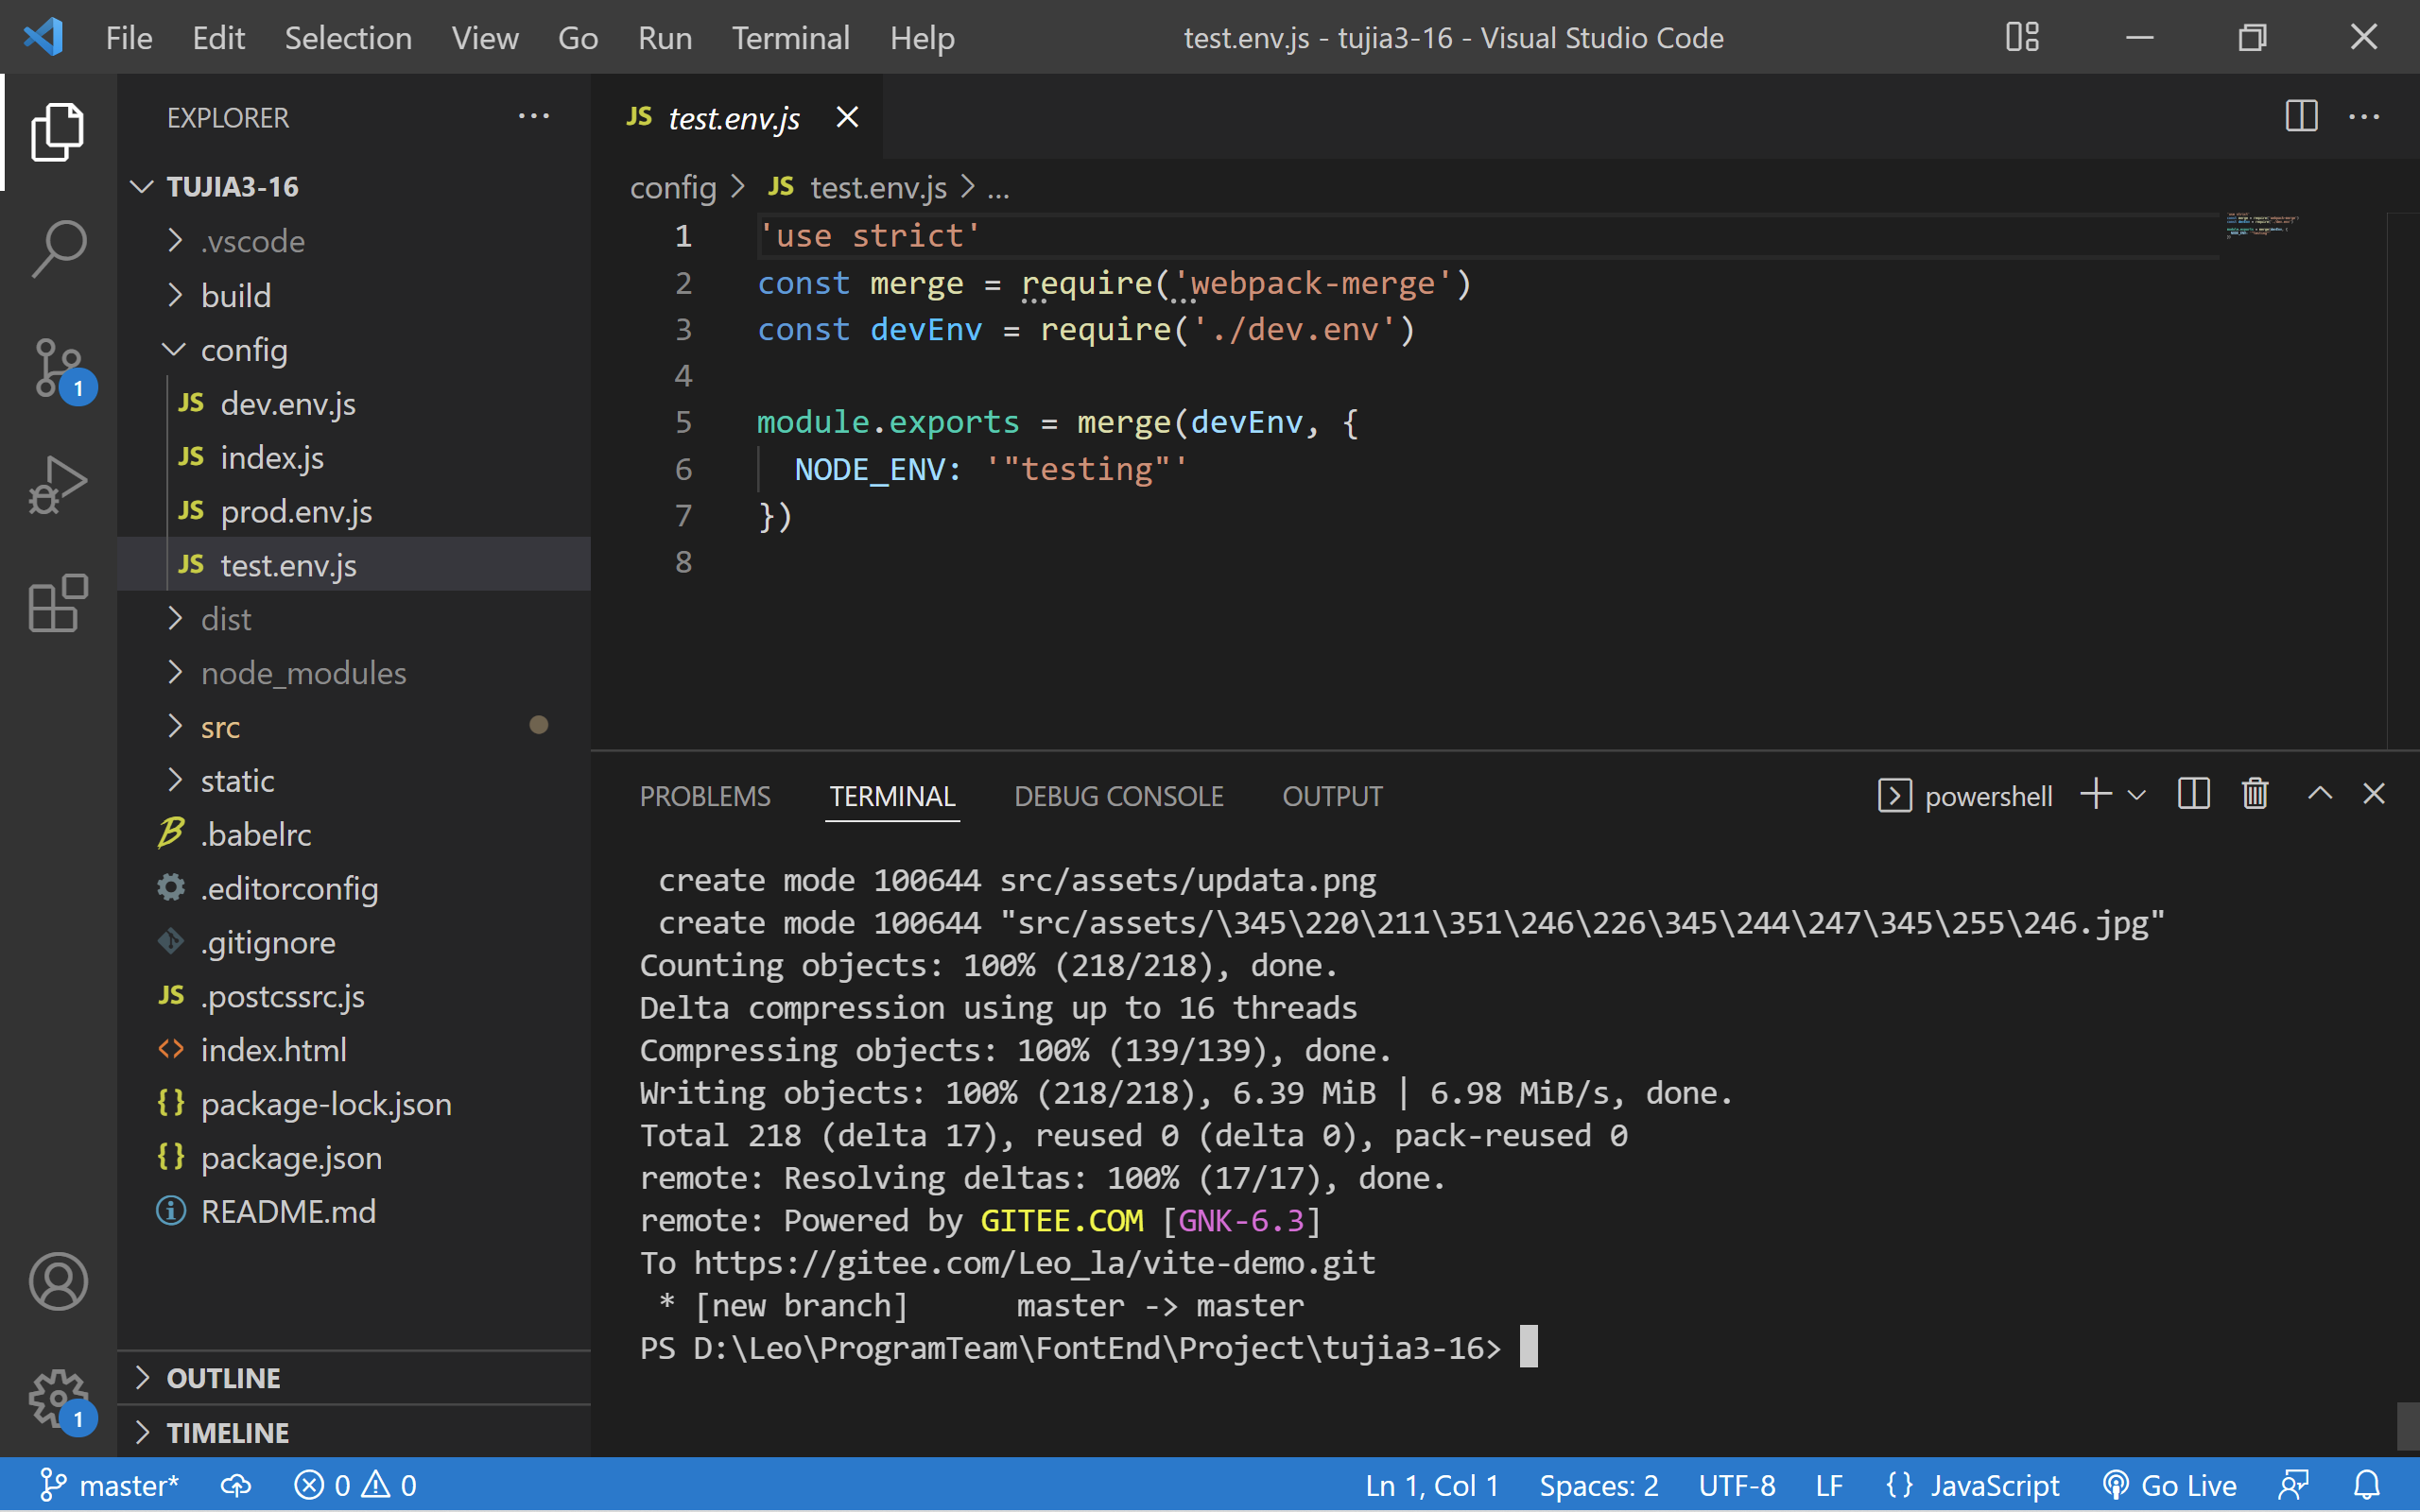Open the Explorer view in activity bar
Viewport: 2420px width, 1512px height.
(58, 131)
